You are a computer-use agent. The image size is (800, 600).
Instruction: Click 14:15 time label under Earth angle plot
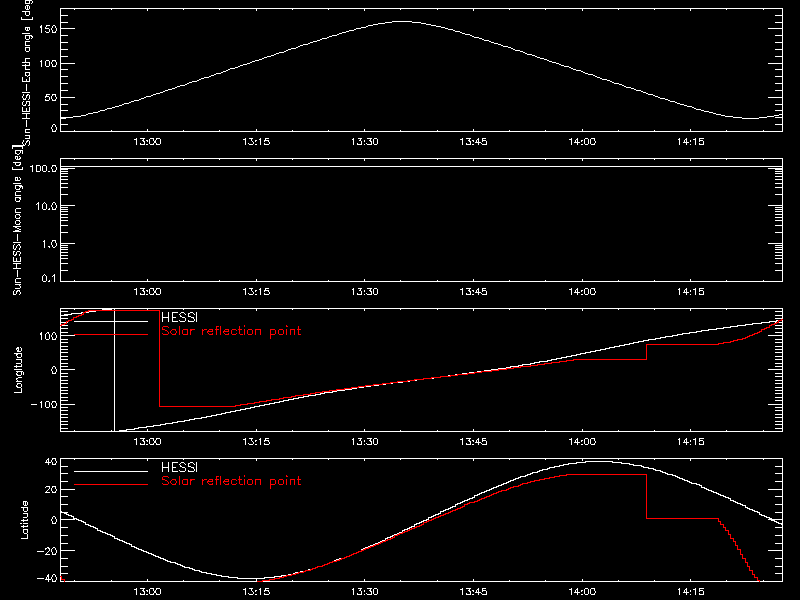[x=691, y=142]
